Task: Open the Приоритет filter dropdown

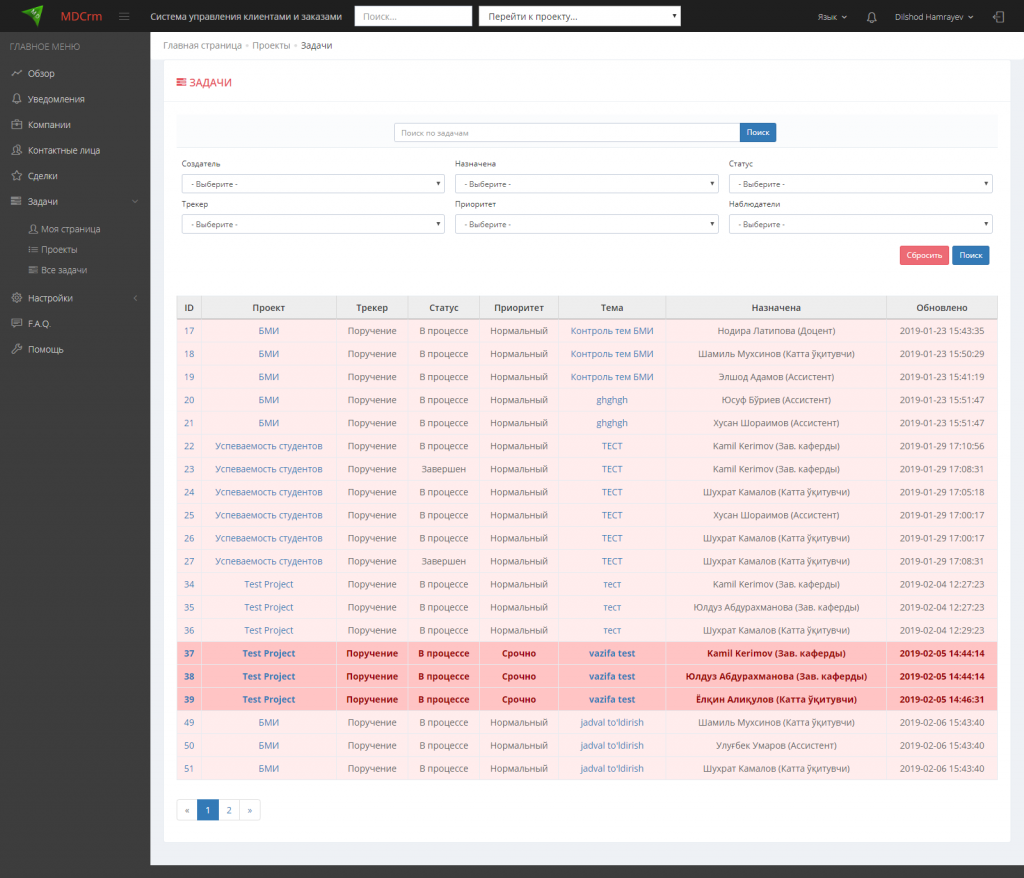Action: [x=586, y=224]
